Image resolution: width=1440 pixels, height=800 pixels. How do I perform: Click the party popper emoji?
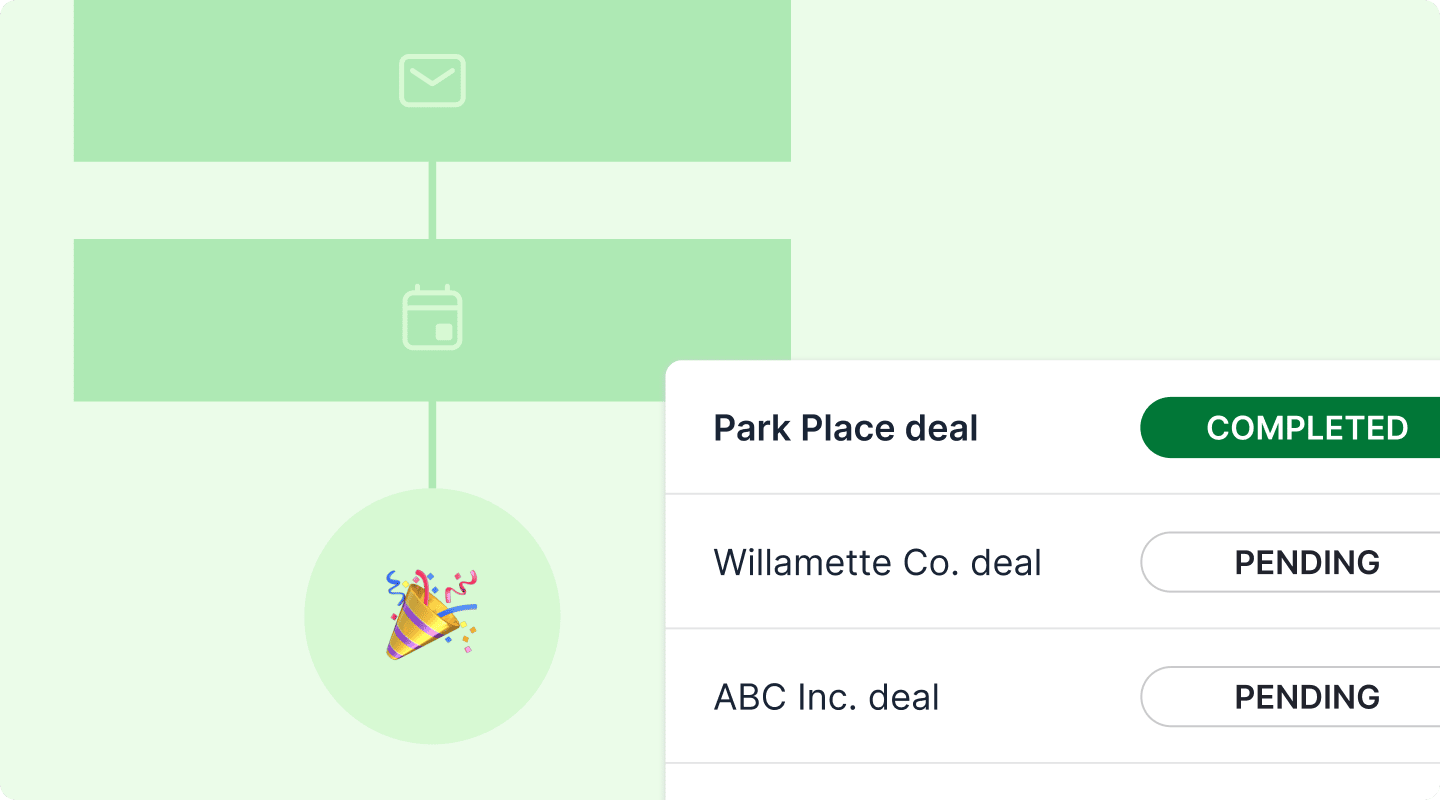(x=432, y=614)
